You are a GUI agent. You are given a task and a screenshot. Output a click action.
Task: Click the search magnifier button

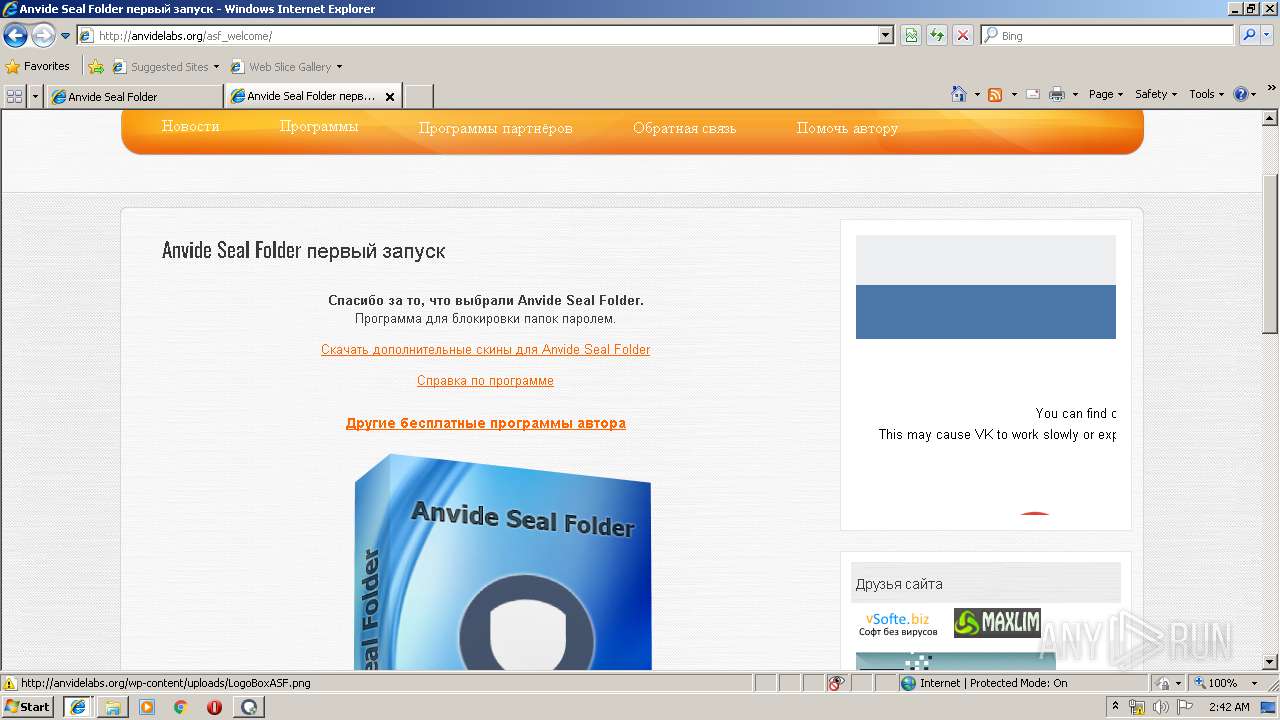pos(1248,35)
